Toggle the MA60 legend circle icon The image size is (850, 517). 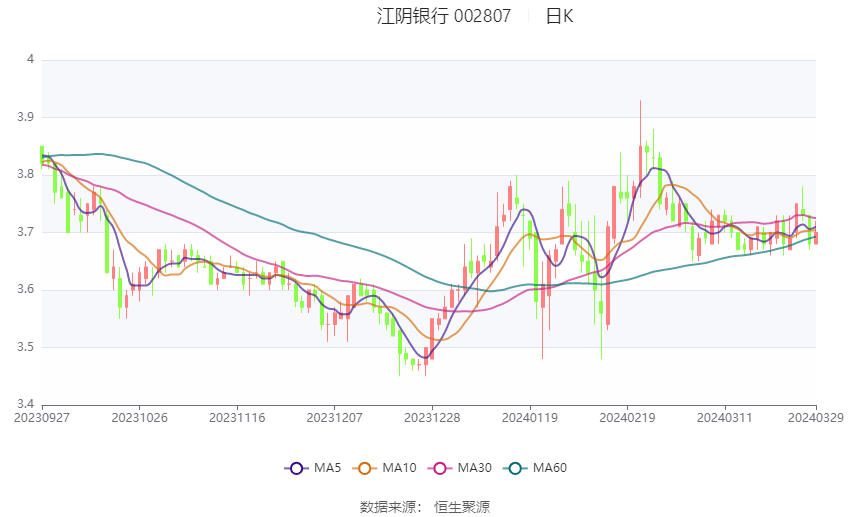pyautogui.click(x=515, y=468)
